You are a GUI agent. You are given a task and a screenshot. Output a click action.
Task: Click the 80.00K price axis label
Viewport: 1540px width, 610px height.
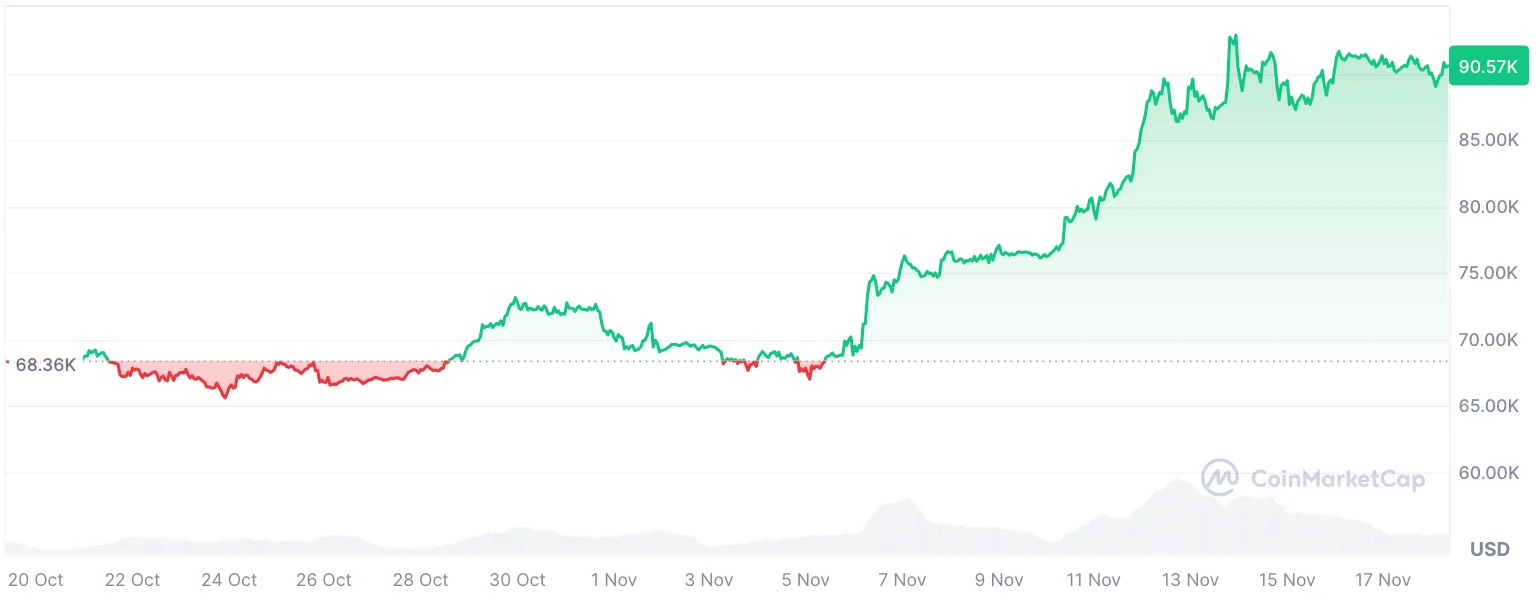[x=1488, y=207]
